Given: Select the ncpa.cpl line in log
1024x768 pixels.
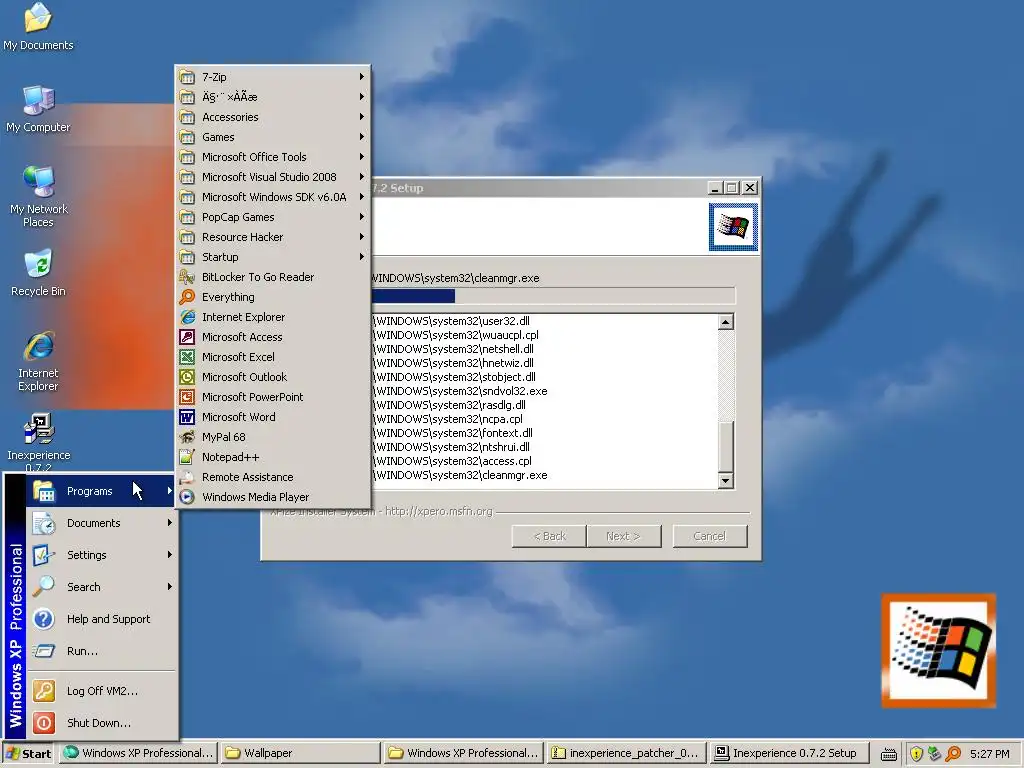Looking at the screenshot, I should pyautogui.click(x=448, y=419).
